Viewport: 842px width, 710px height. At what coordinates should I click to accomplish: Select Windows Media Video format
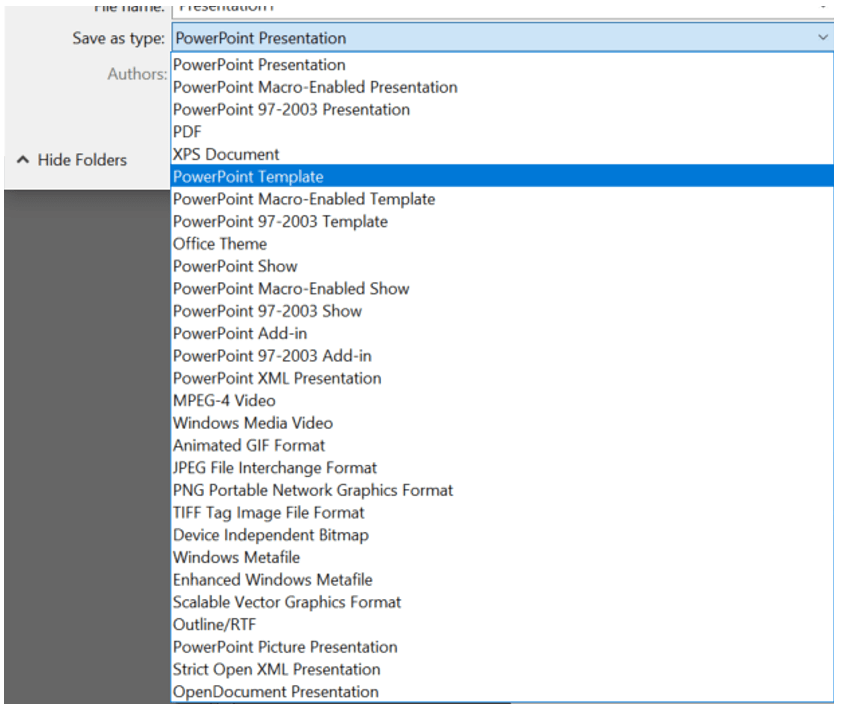pos(253,423)
